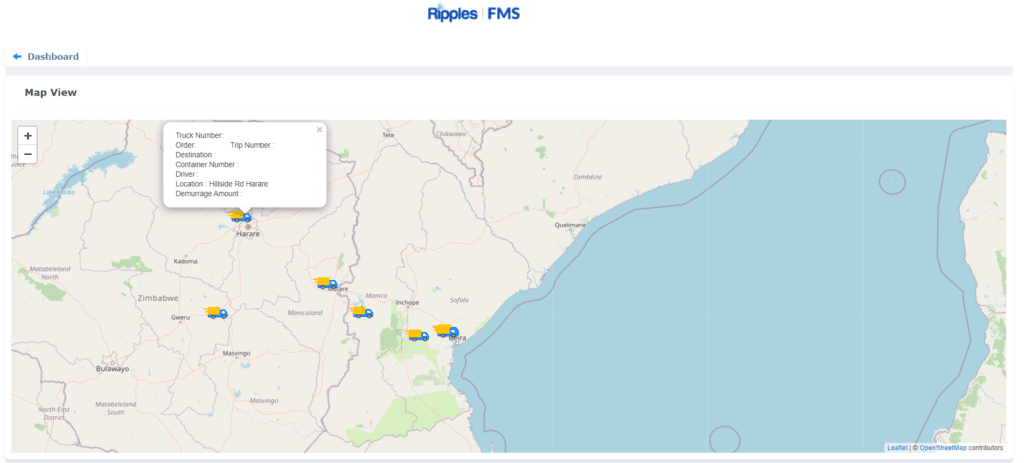Click the blue back arrow beside Dashboard
The height and width of the screenshot is (463, 1024).
(x=18, y=57)
